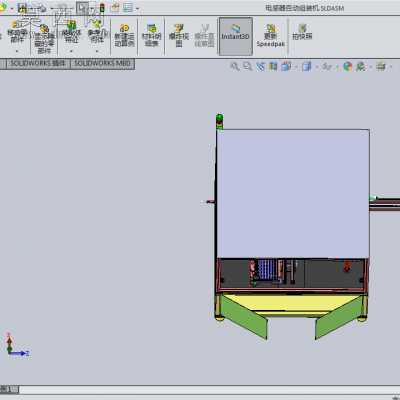Click Previous View icon
The width and height of the screenshot is (400, 400).
[x=260, y=66]
